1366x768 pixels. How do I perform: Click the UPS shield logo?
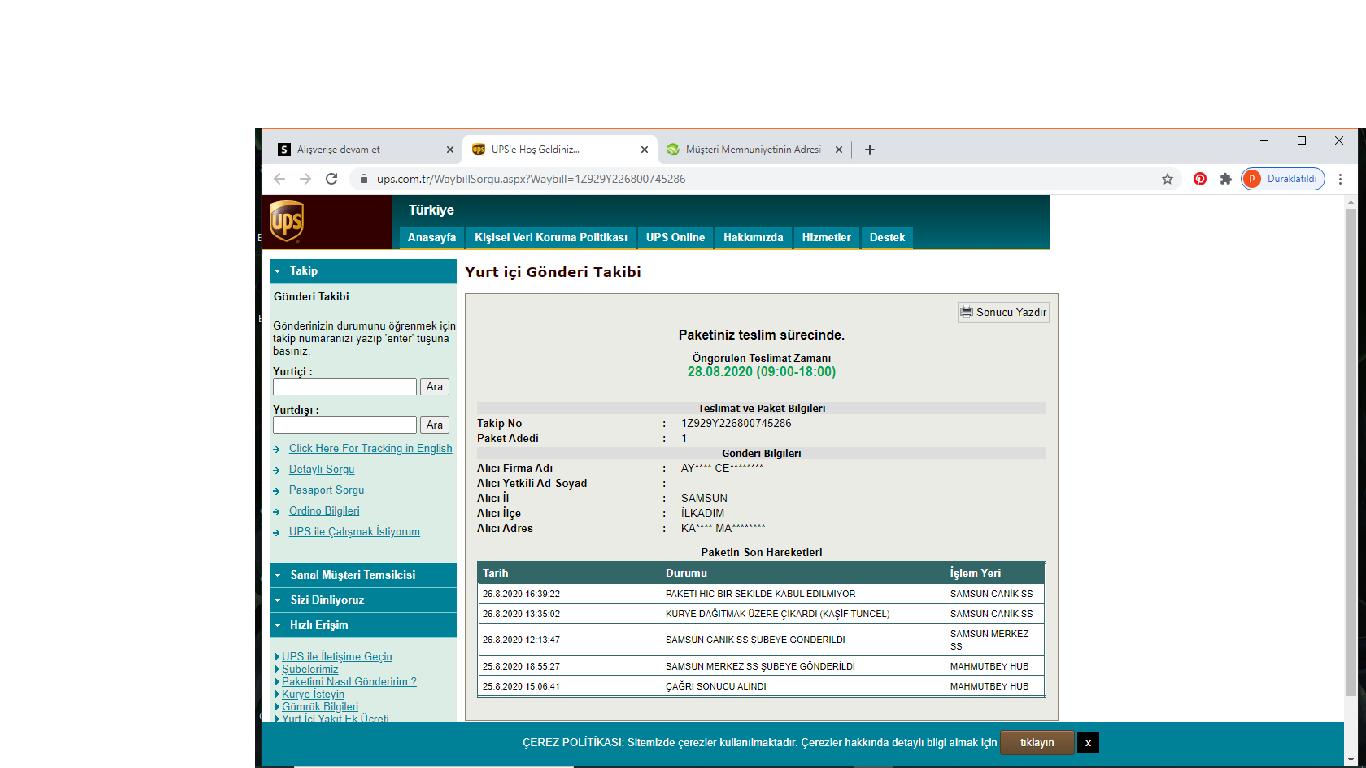(x=286, y=221)
